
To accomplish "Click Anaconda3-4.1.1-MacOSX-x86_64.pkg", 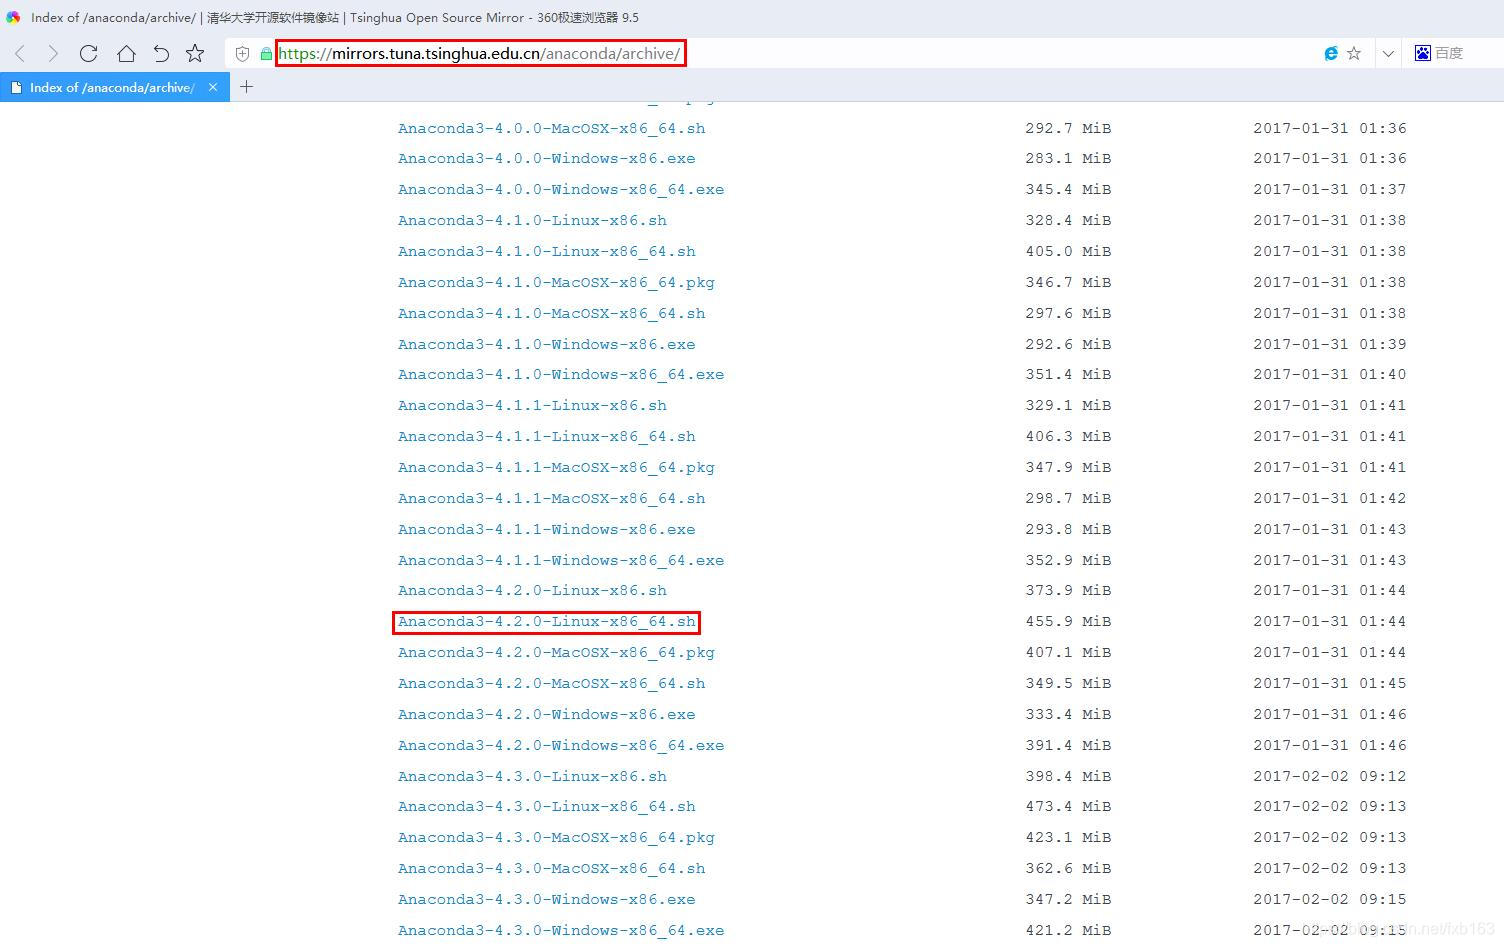I will pyautogui.click(x=556, y=468).
